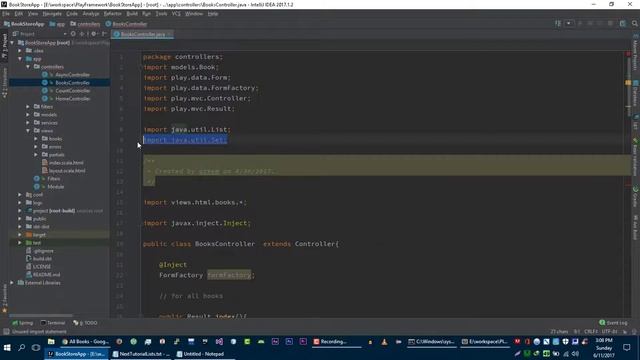Open the Windows notification center icon

pyautogui.click(x=627, y=348)
